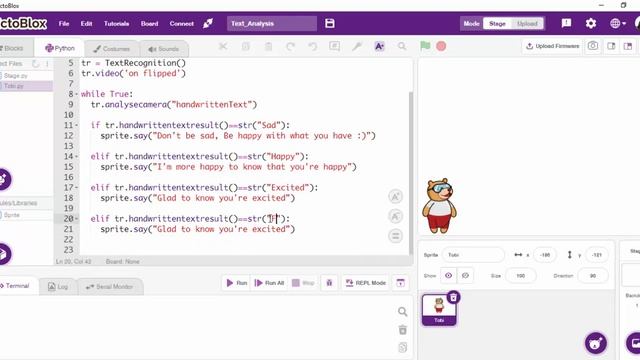
Task: Click the Run All button
Action: click(x=269, y=283)
